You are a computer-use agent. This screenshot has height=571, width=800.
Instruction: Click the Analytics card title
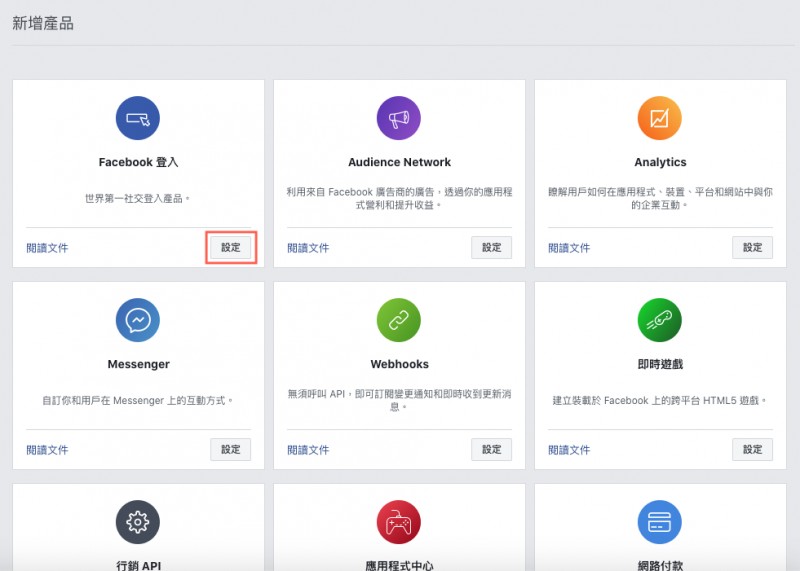(660, 162)
